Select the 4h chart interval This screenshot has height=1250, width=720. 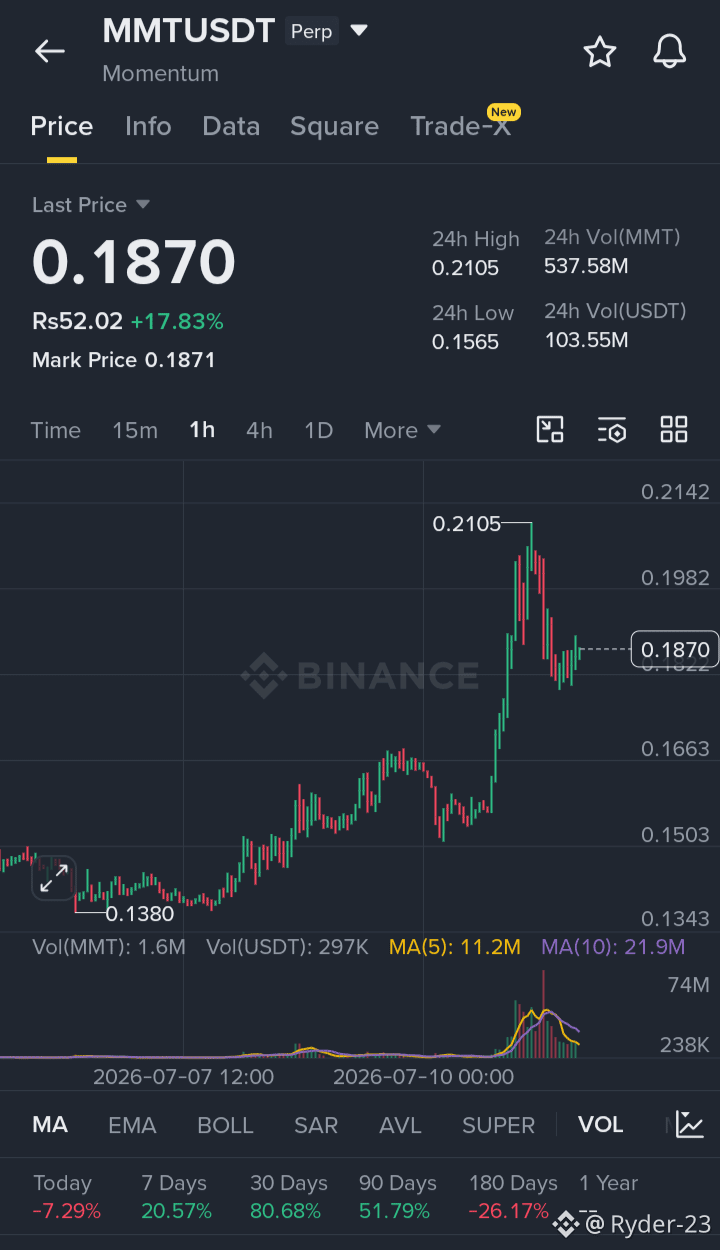[x=259, y=430]
